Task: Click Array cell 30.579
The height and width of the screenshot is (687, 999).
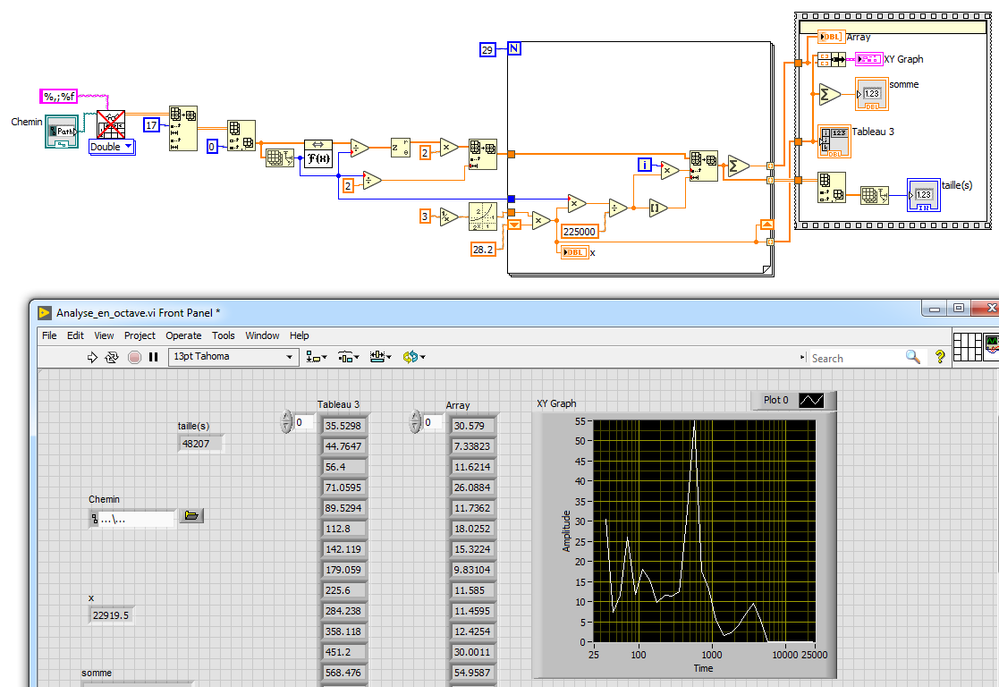Action: click(473, 426)
